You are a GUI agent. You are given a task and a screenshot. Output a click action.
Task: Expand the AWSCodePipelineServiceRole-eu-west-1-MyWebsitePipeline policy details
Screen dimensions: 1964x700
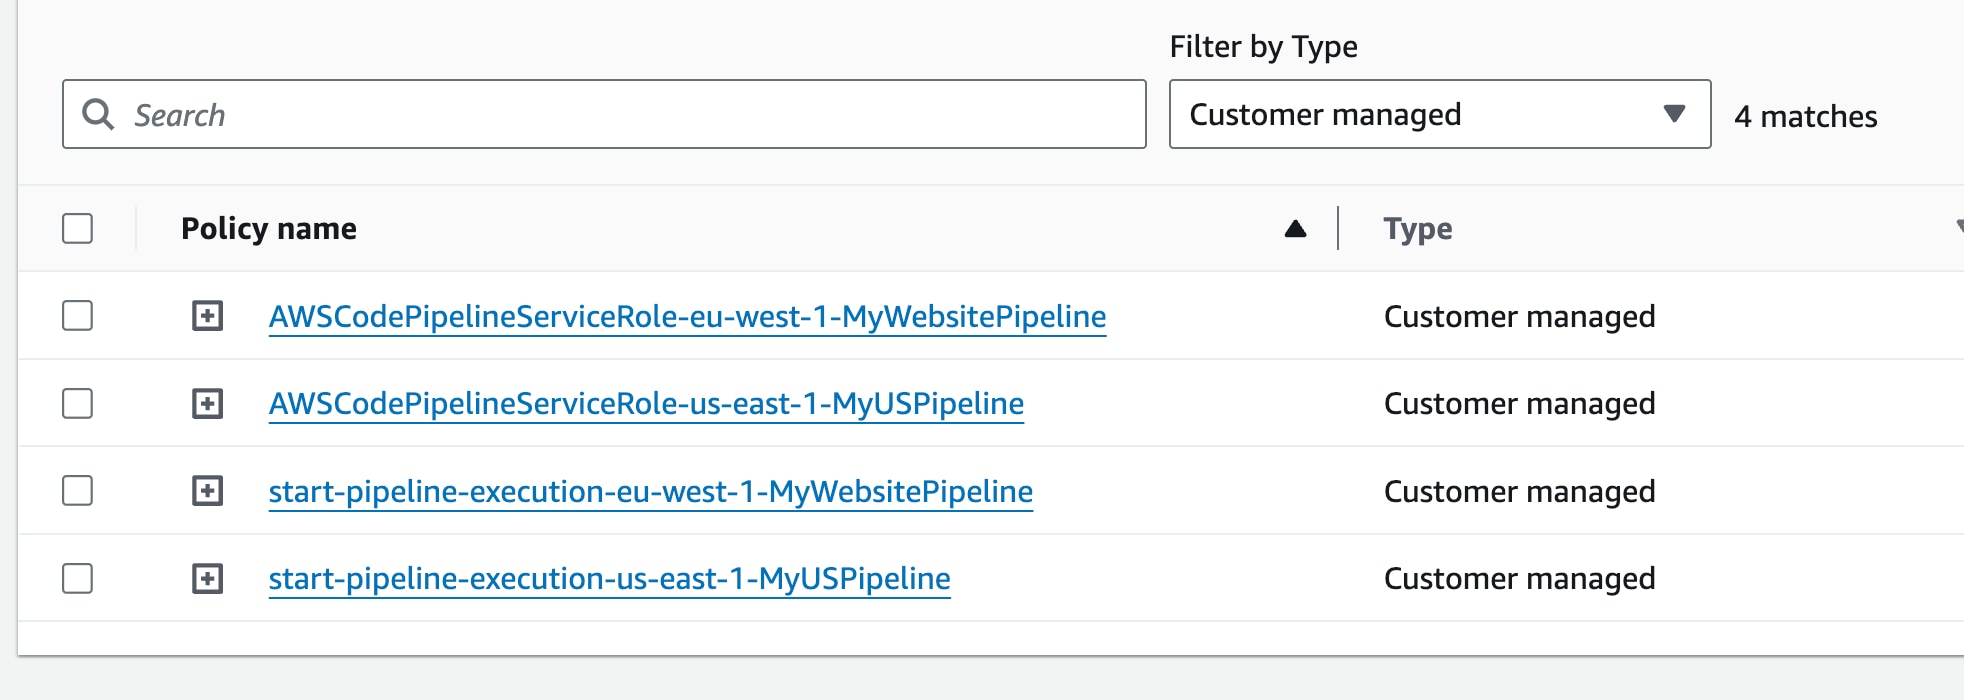tap(207, 316)
